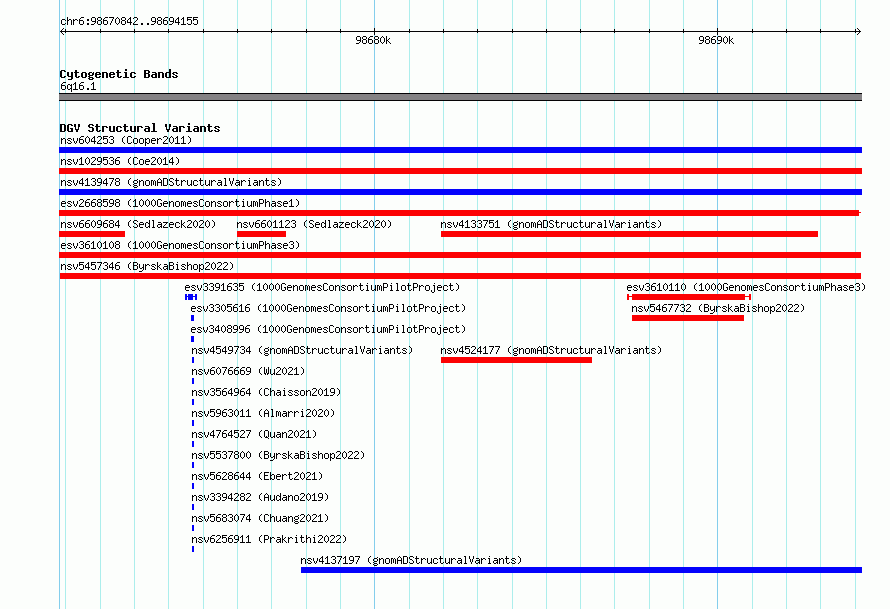Select the red bar under nsv4524177
This screenshot has height=609, width=890.
click(x=517, y=360)
